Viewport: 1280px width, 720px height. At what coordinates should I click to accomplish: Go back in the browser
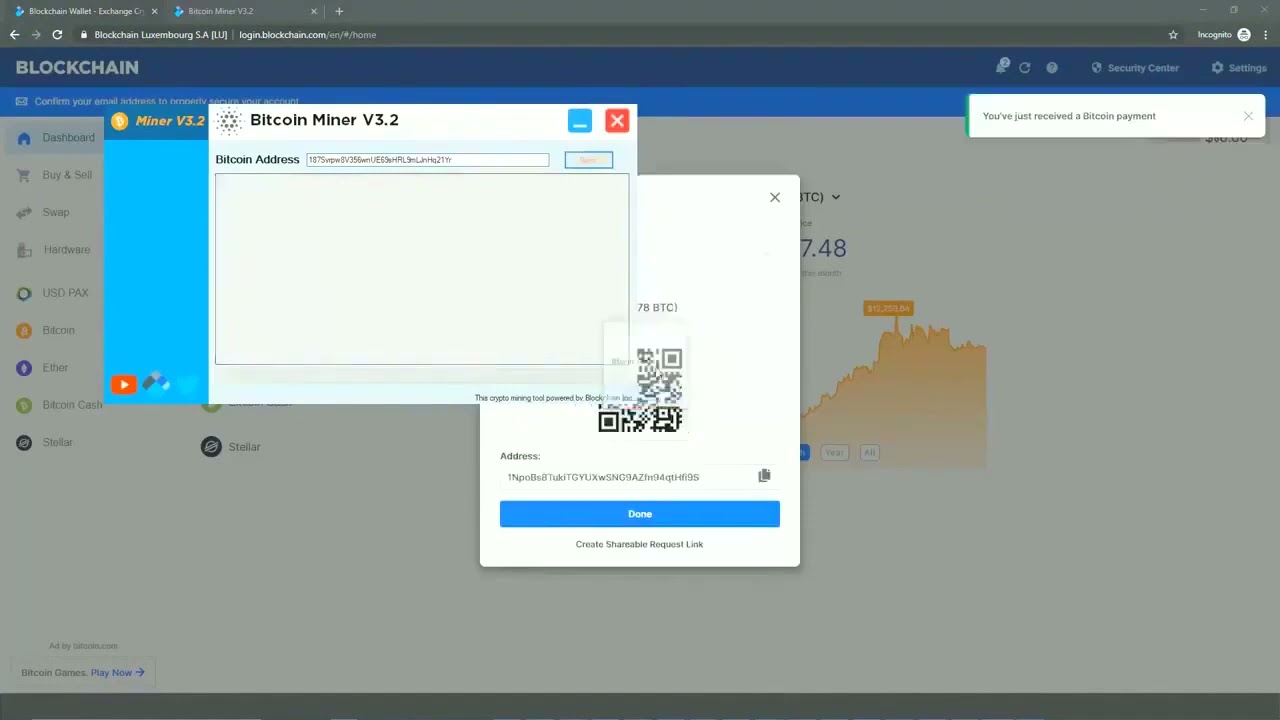tap(15, 34)
